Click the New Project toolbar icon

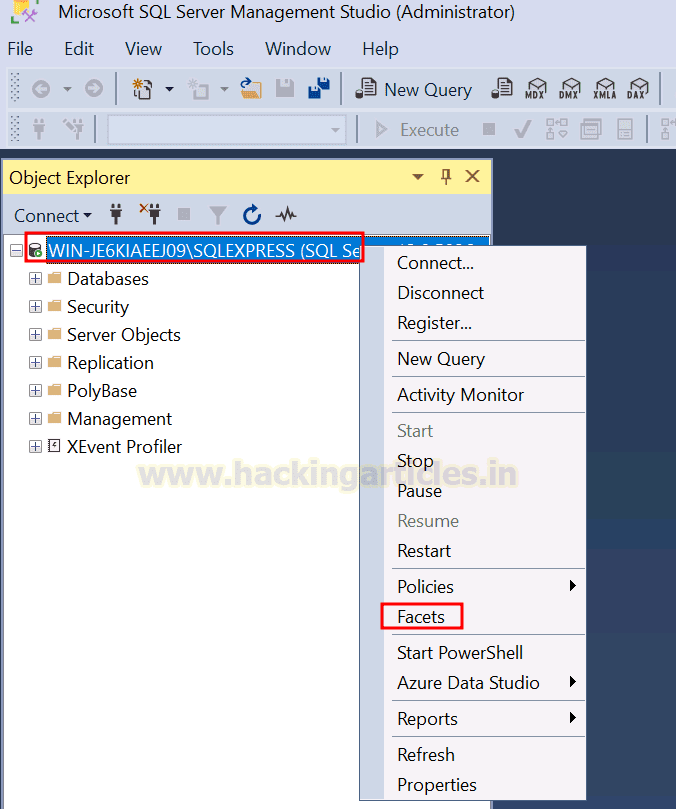tap(142, 89)
